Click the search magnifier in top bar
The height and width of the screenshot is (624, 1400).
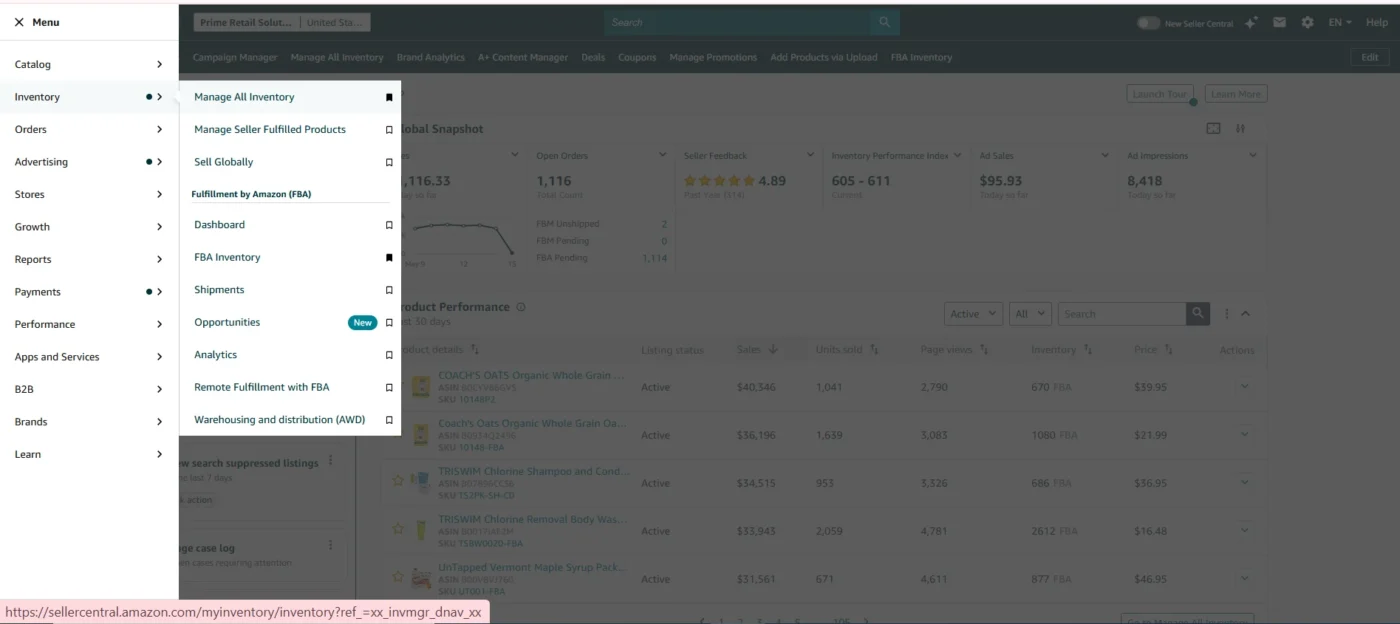click(884, 22)
